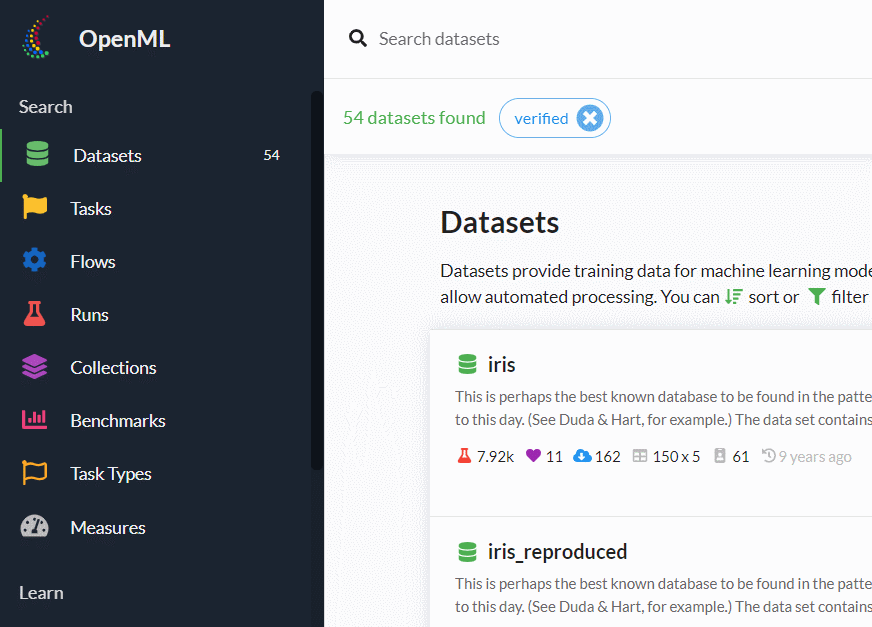Click the OpenML logo icon
The height and width of the screenshot is (627, 872).
pos(37,39)
